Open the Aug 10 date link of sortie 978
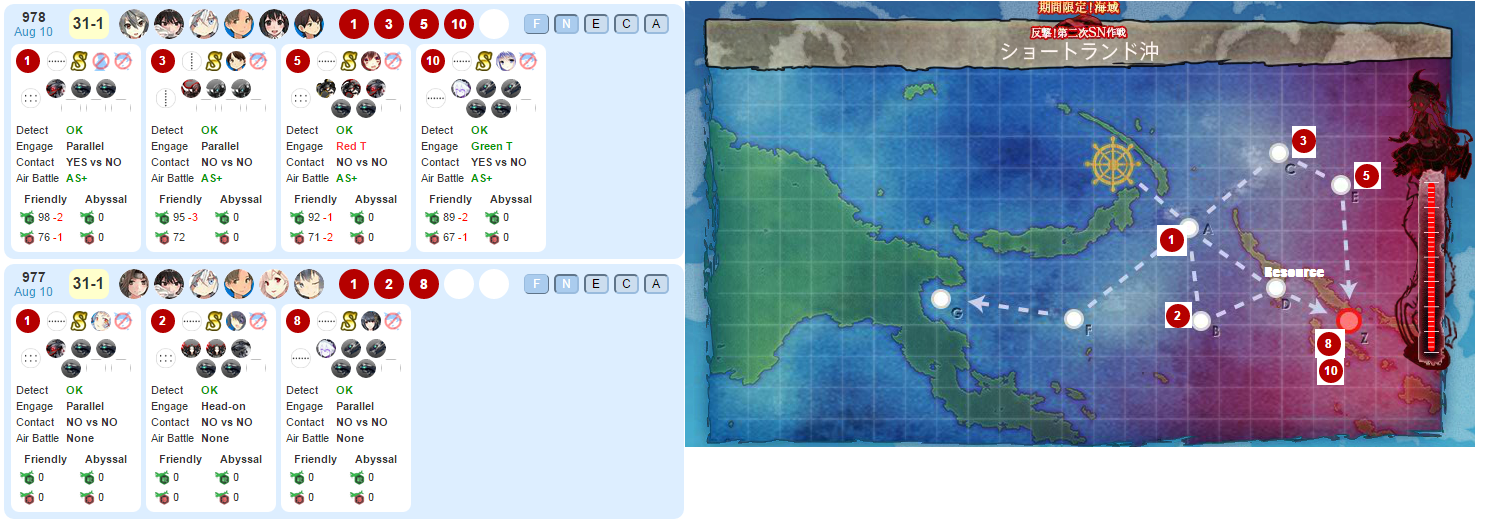The width and height of the screenshot is (1490, 519). (34, 32)
